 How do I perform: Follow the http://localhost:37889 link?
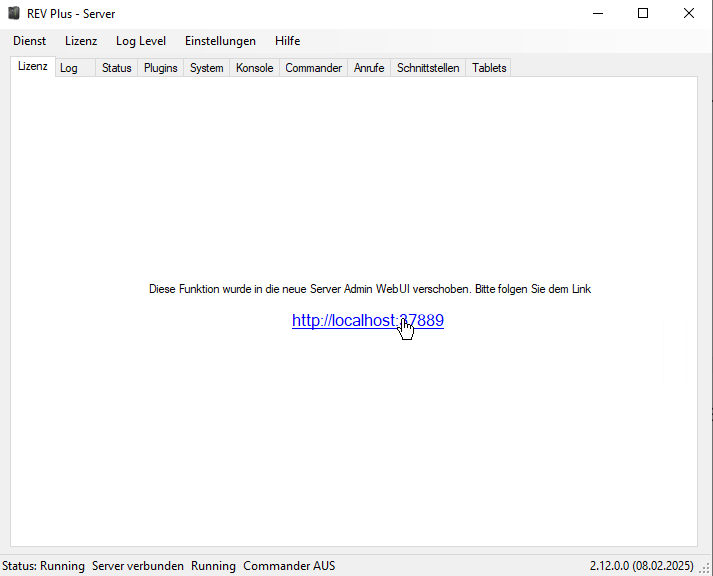point(367,321)
